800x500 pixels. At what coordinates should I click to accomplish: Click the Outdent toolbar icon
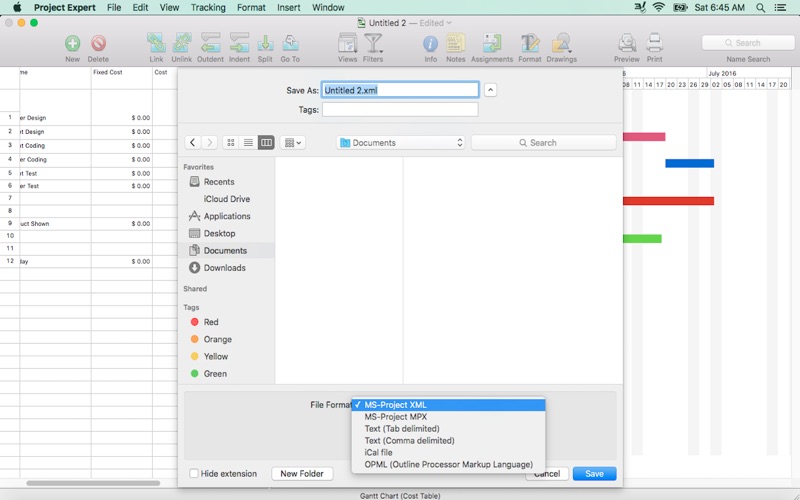[210, 43]
